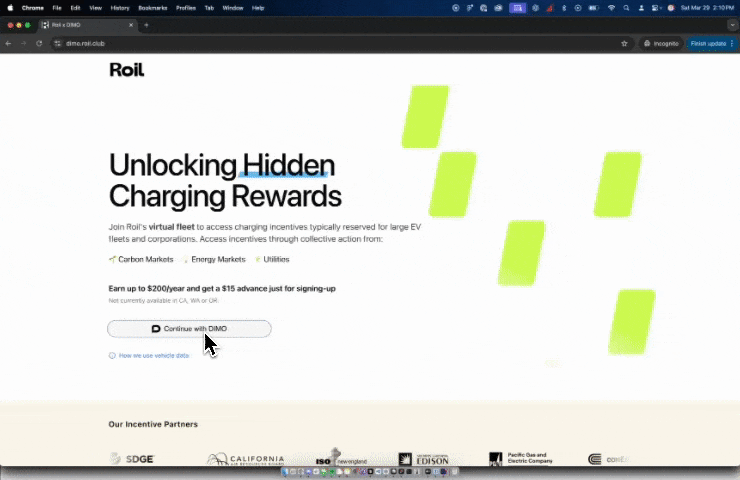
Task: Click the browser forward arrow
Action: pyautogui.click(x=23, y=43)
